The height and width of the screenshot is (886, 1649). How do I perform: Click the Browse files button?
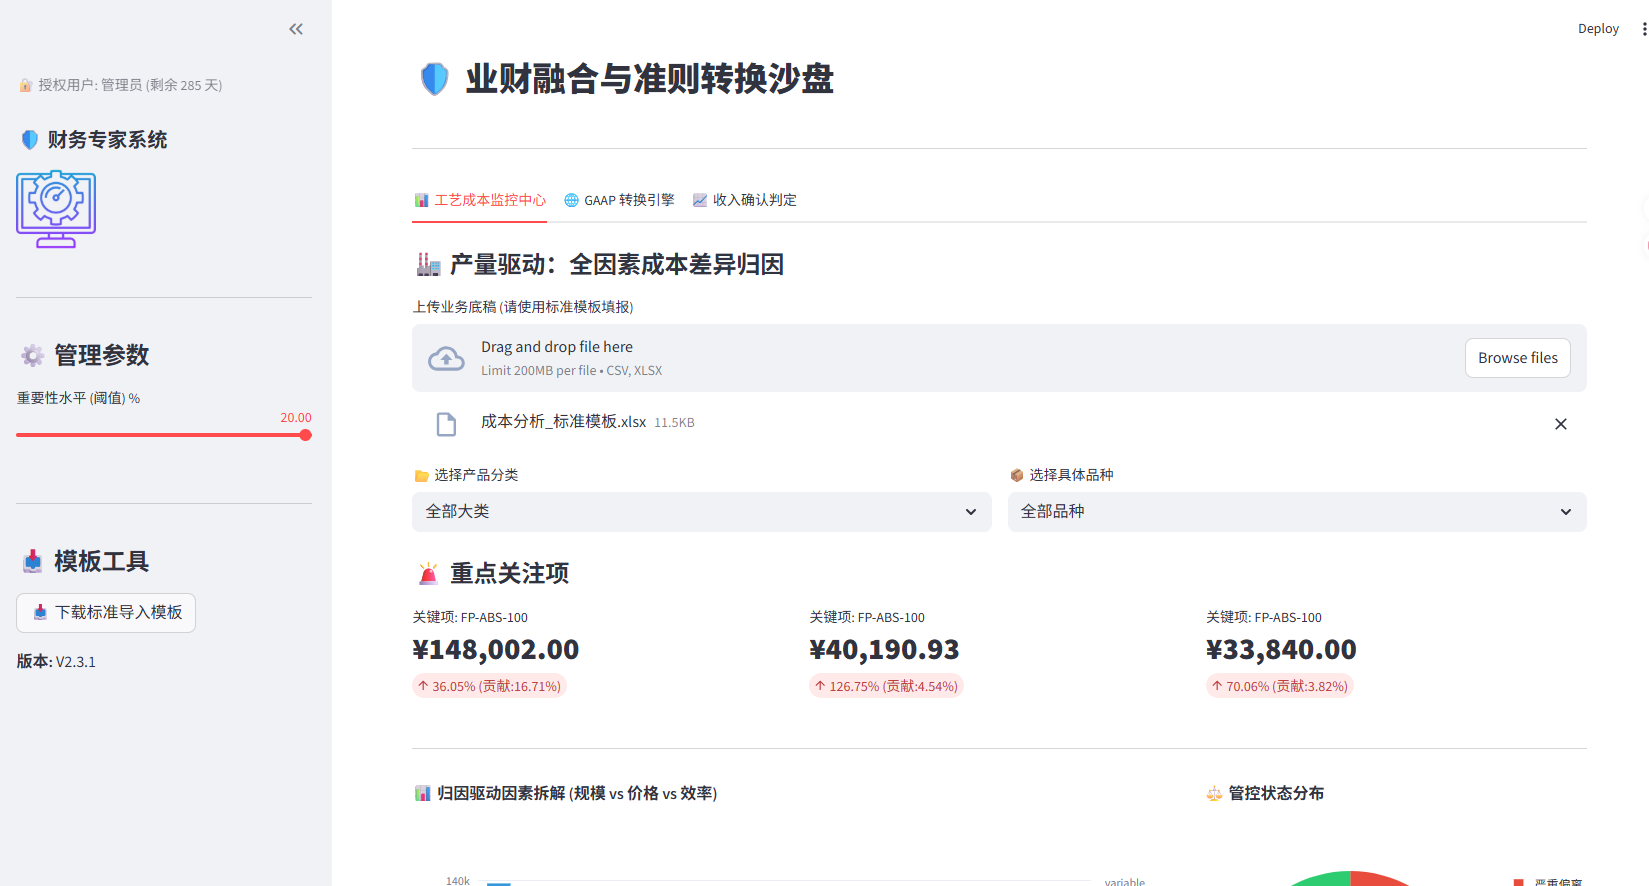pos(1517,358)
